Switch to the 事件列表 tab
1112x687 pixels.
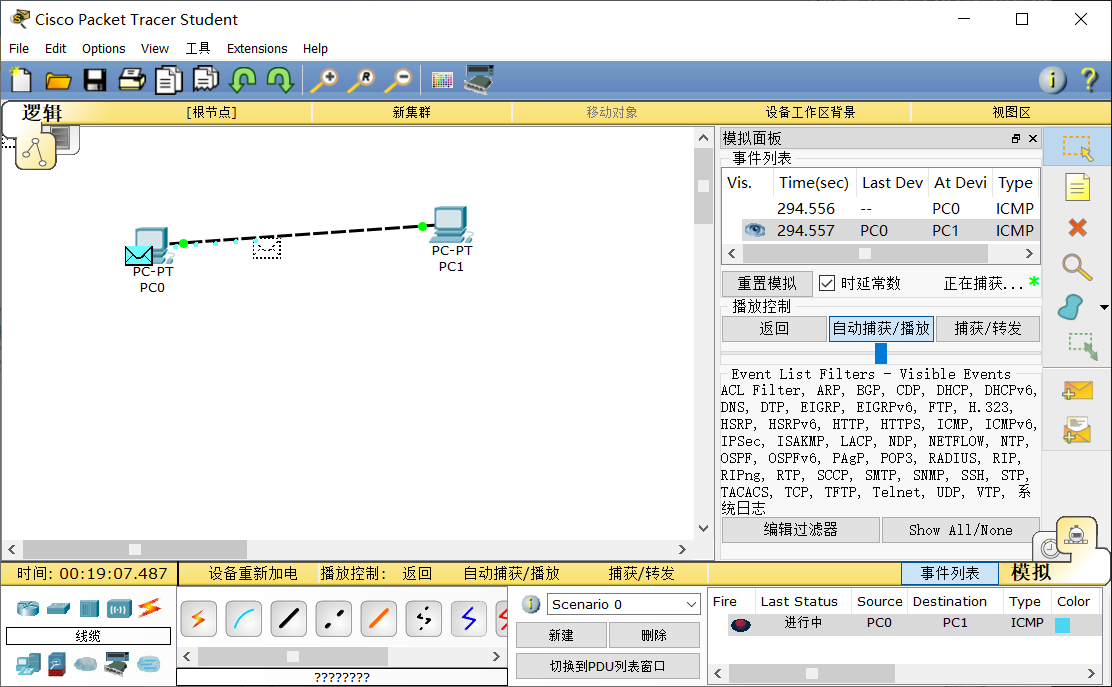[x=950, y=573]
